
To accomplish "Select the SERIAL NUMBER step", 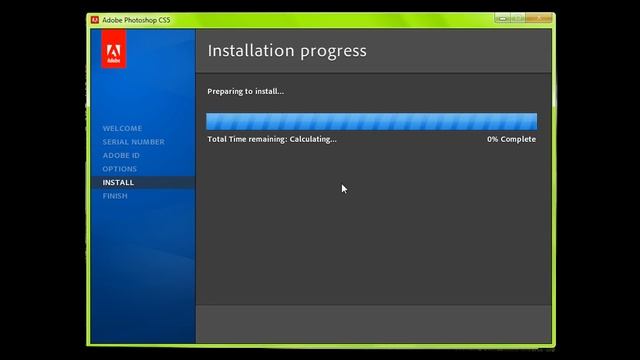I will pyautogui.click(x=133, y=142).
